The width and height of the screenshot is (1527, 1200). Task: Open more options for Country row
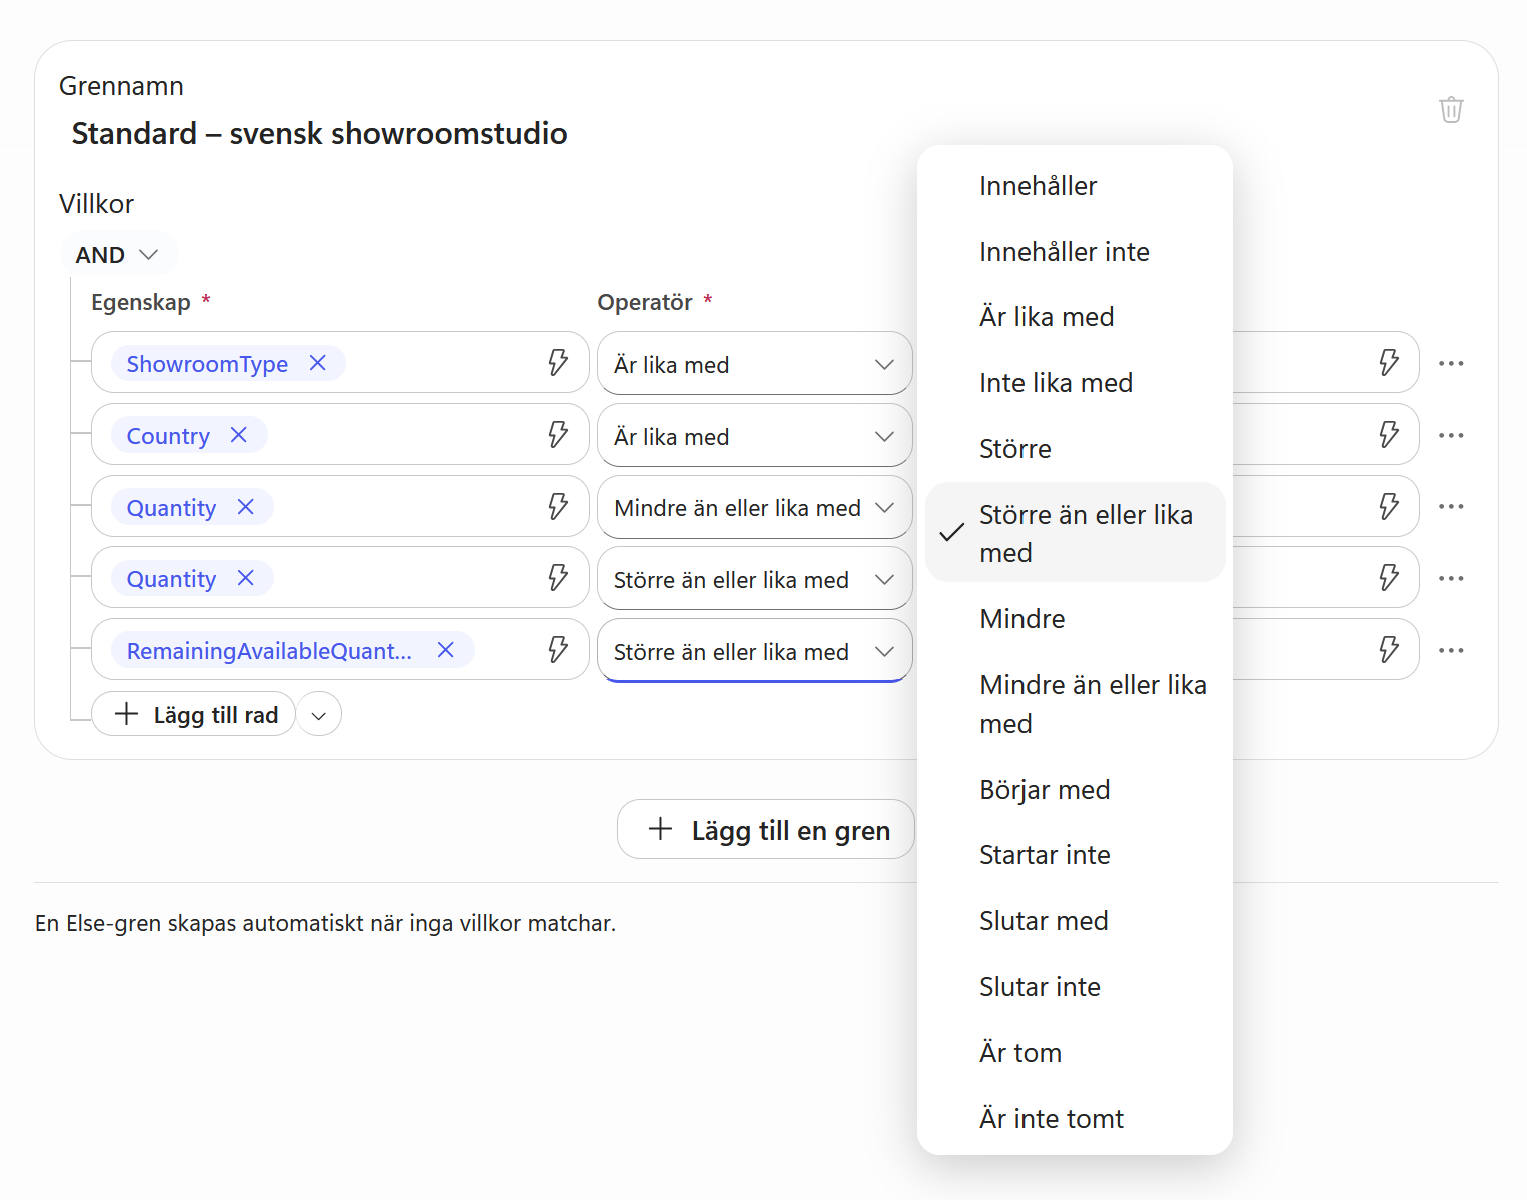[1451, 435]
